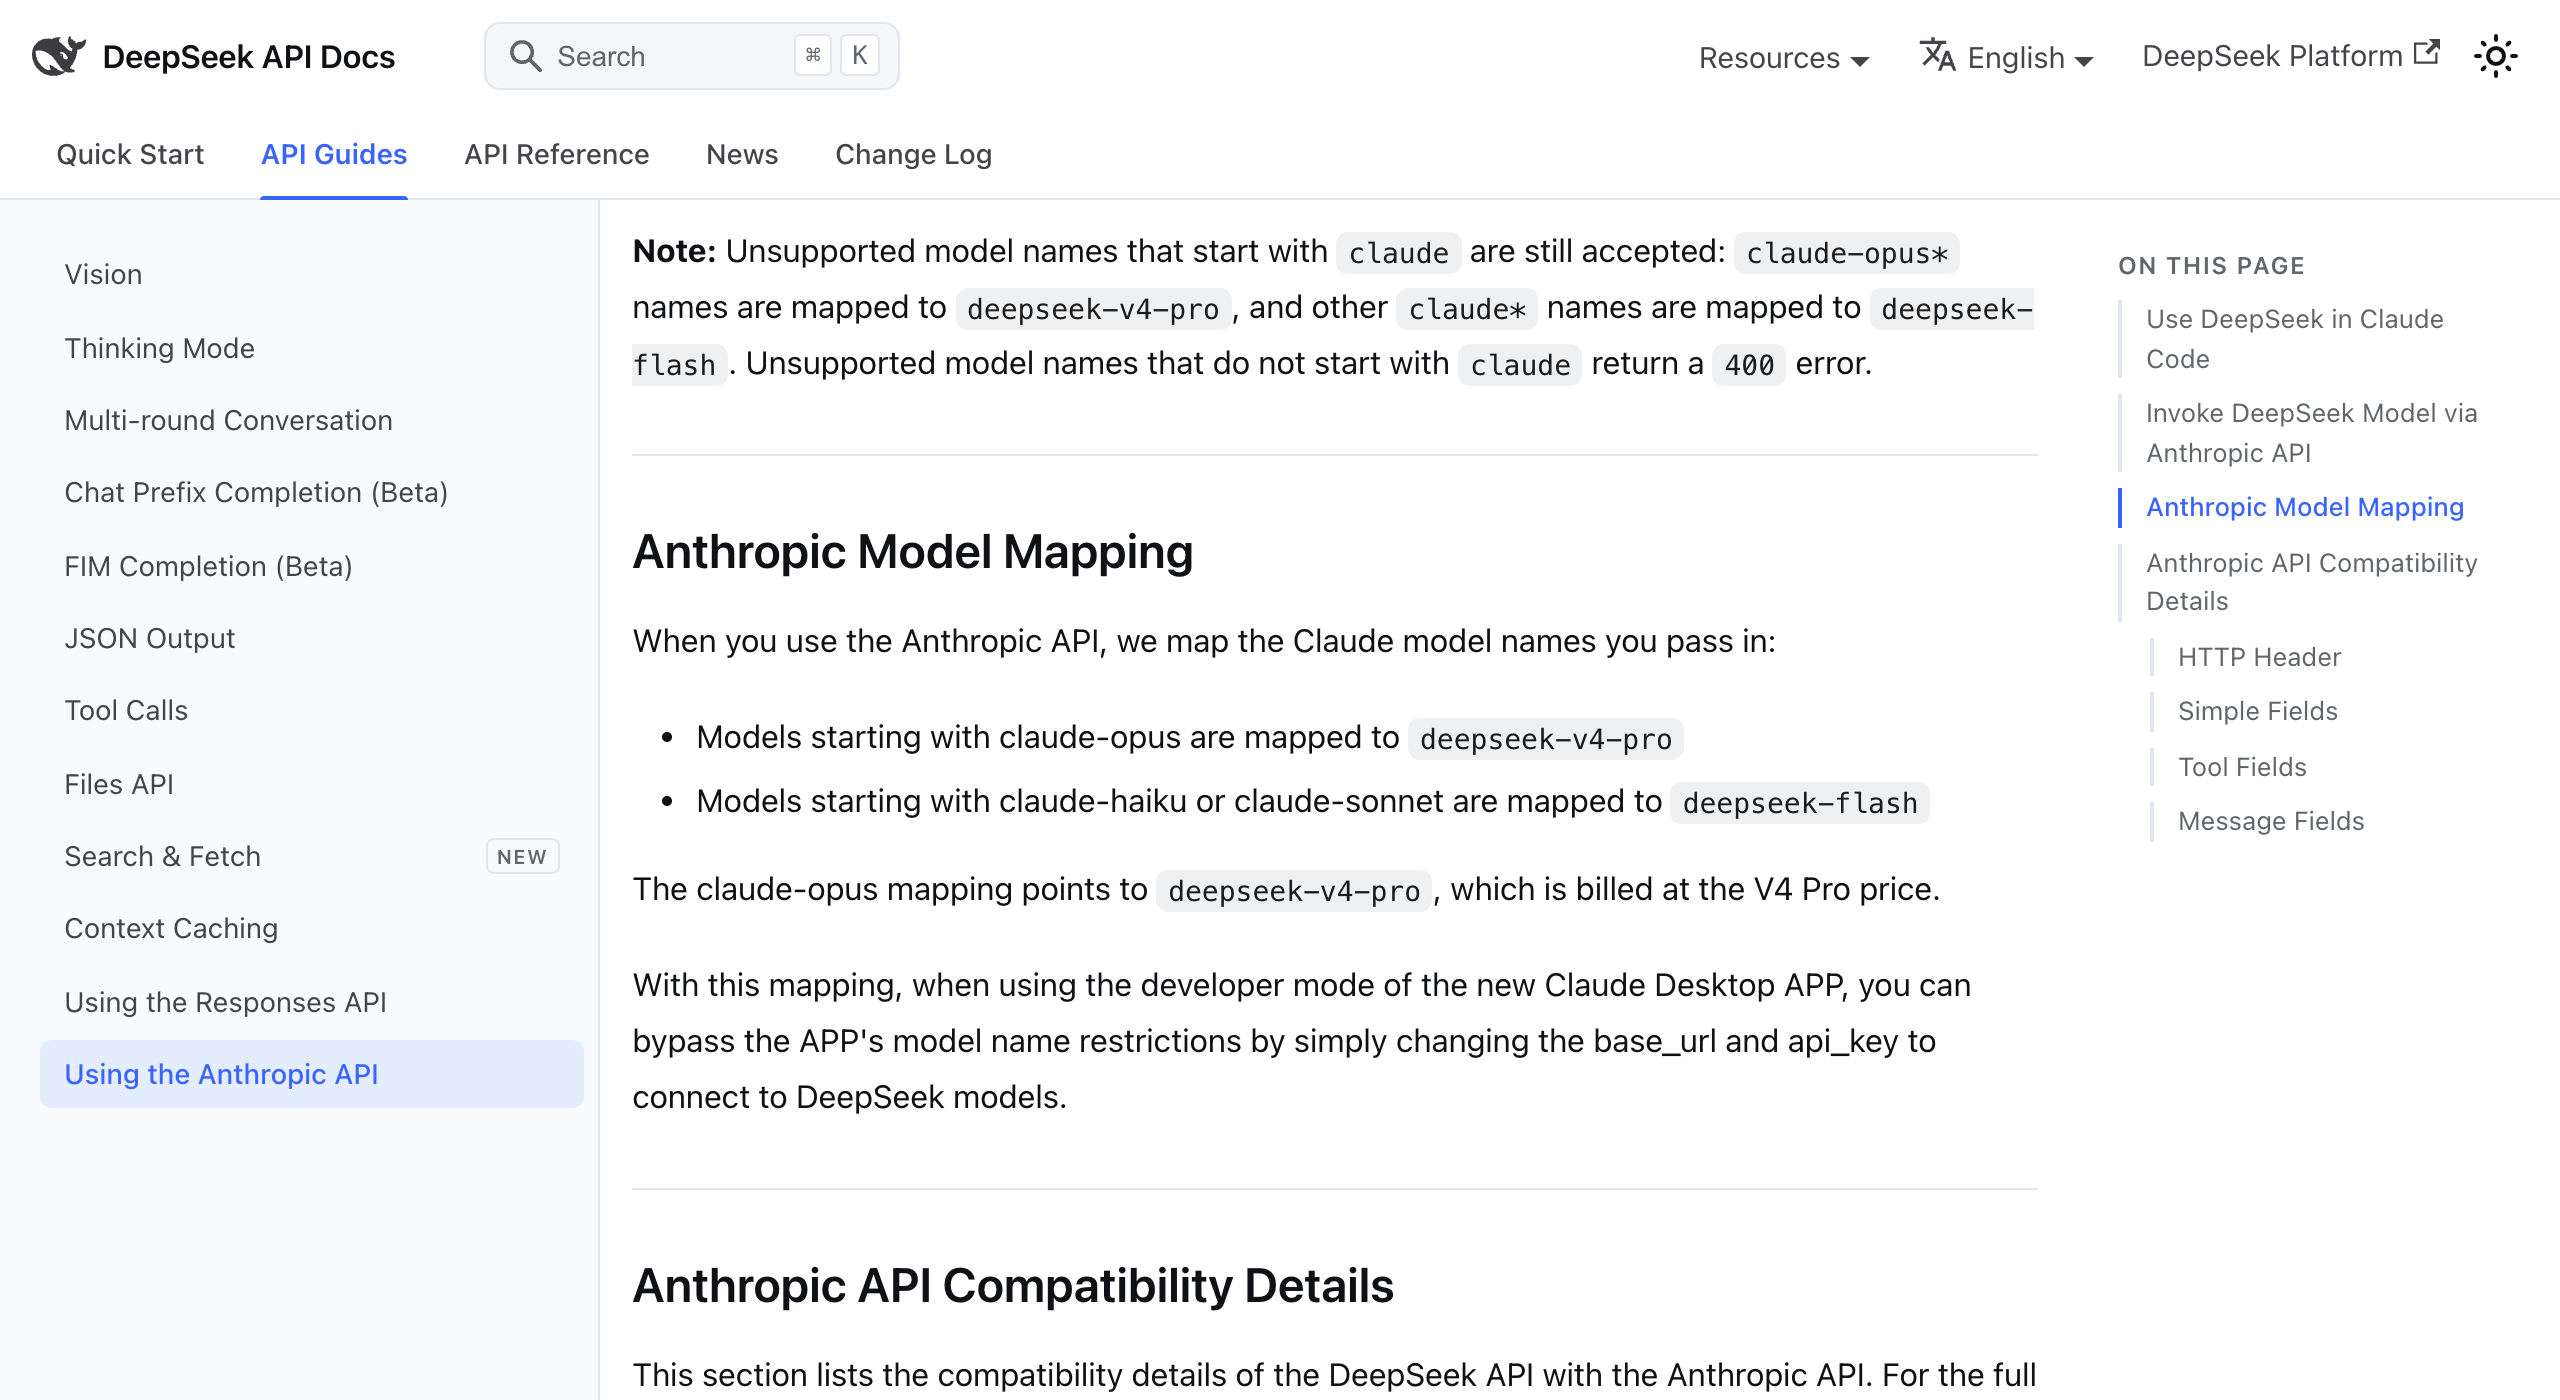This screenshot has height=1400, width=2560.
Task: Click the DeepSeek whale logo icon
Action: [x=58, y=56]
